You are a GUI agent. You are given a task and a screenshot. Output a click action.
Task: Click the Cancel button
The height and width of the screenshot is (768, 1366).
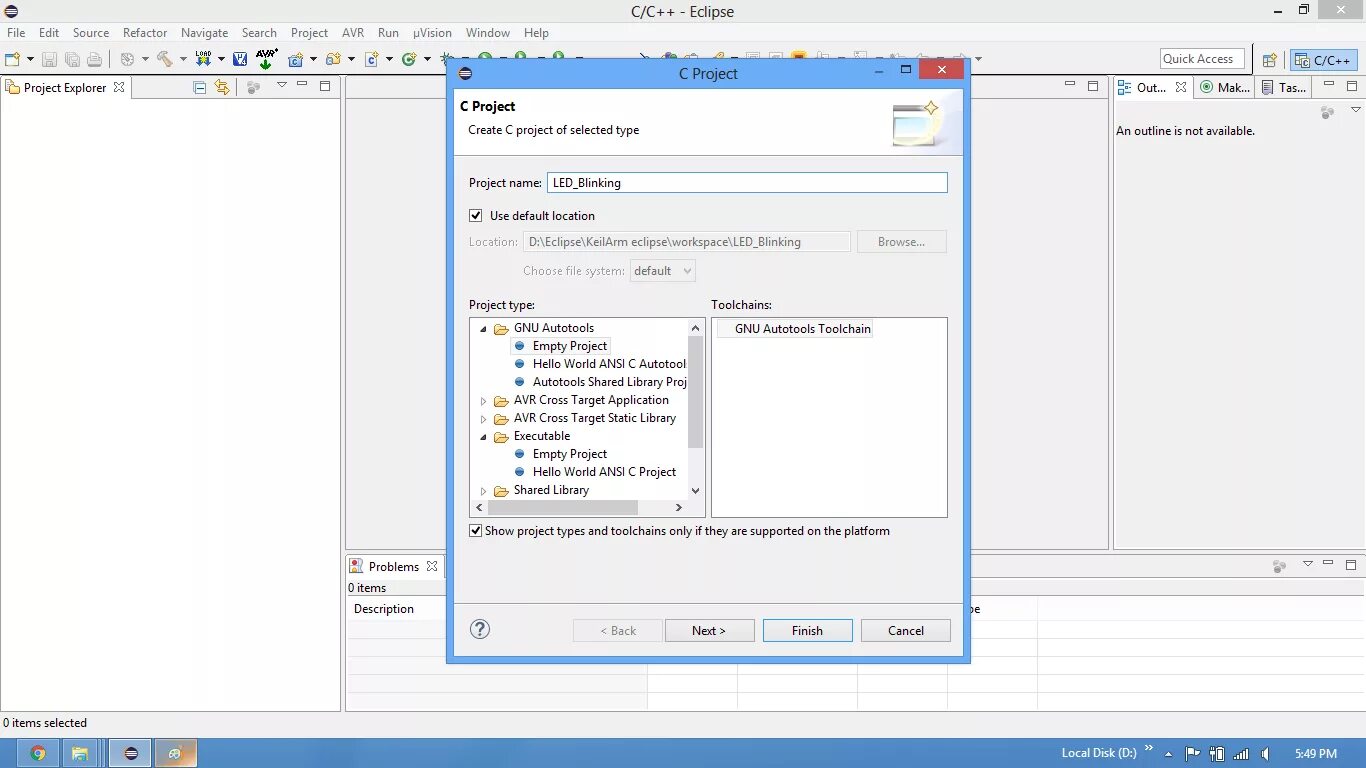[906, 630]
